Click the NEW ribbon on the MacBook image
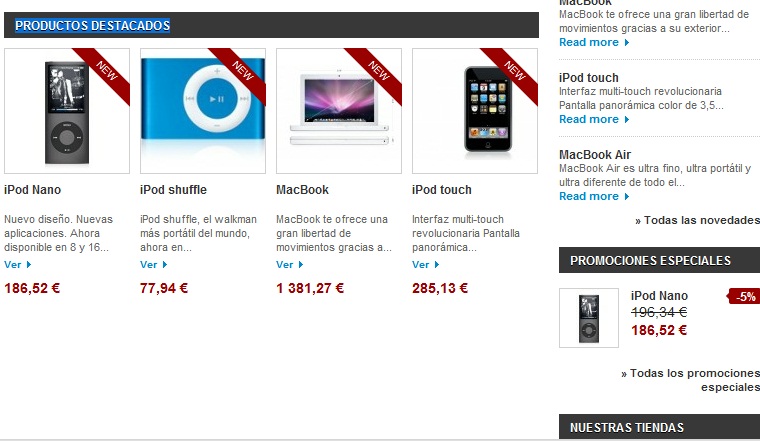 (379, 72)
